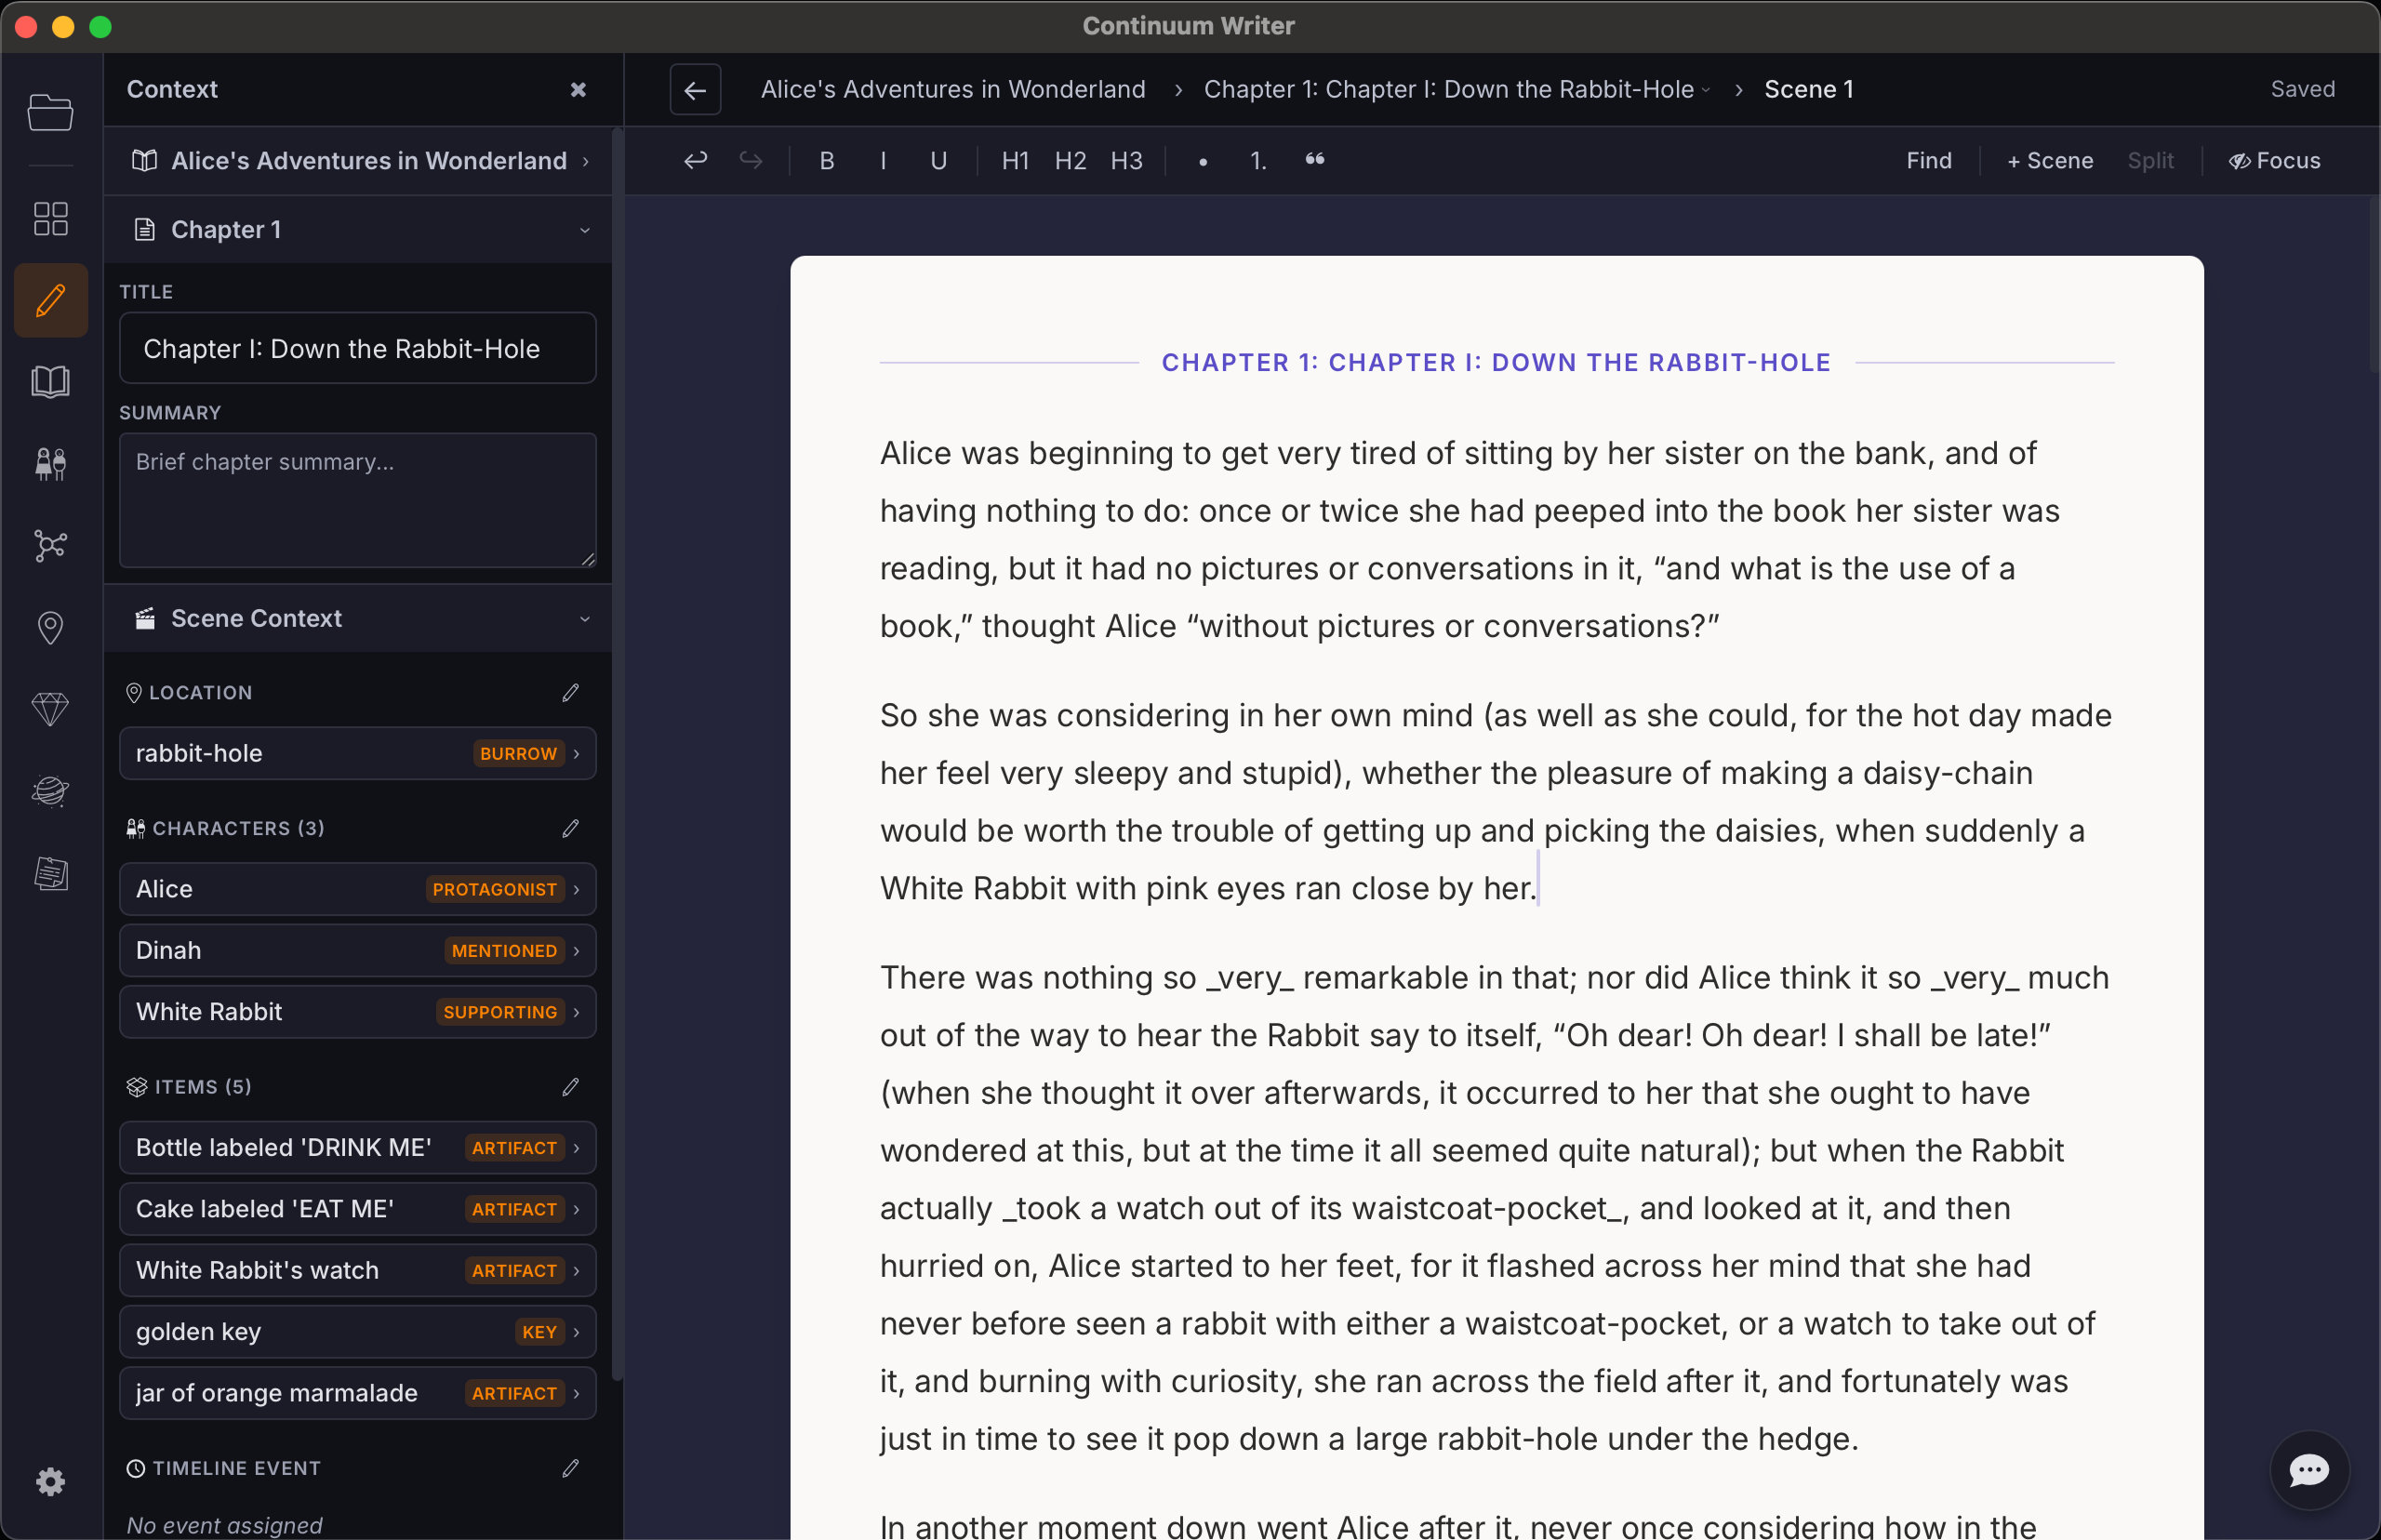This screenshot has height=1540, width=2381.
Task: Apply H3 heading style
Action: [x=1126, y=161]
